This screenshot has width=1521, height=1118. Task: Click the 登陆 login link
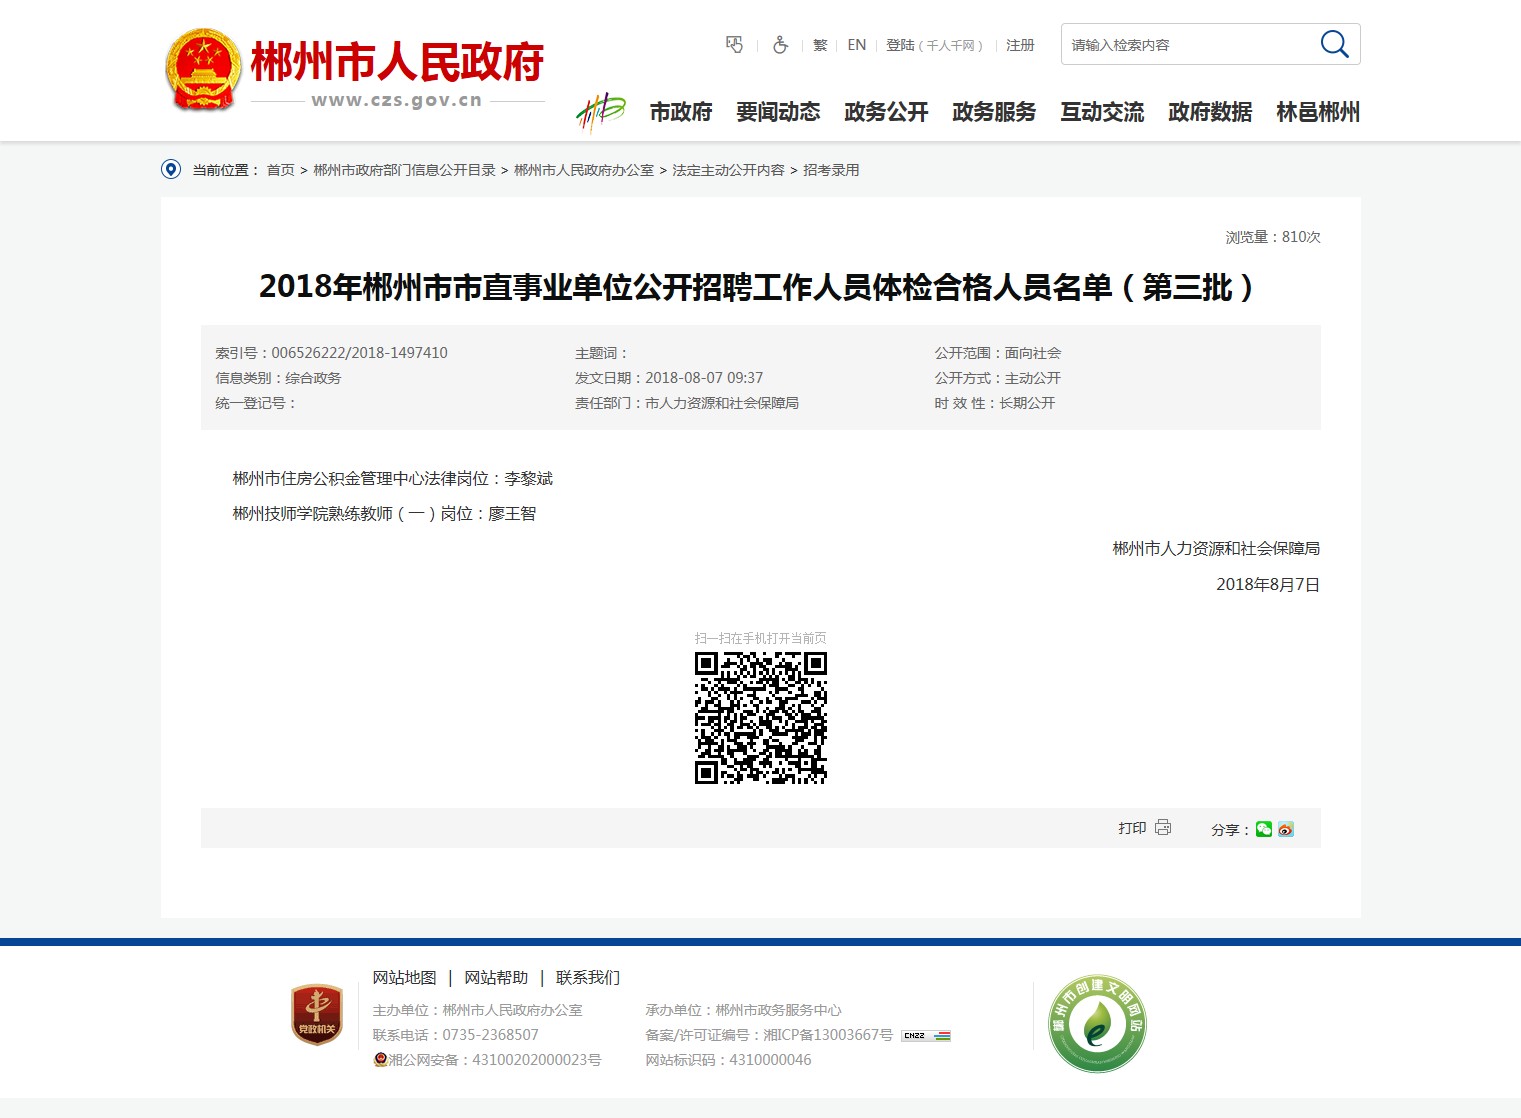[x=900, y=45]
